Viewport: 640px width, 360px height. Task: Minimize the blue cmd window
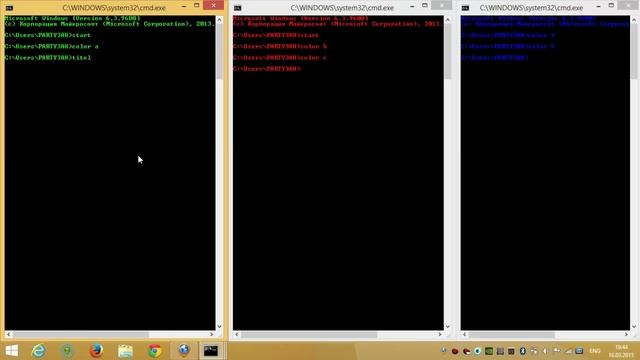598,6
